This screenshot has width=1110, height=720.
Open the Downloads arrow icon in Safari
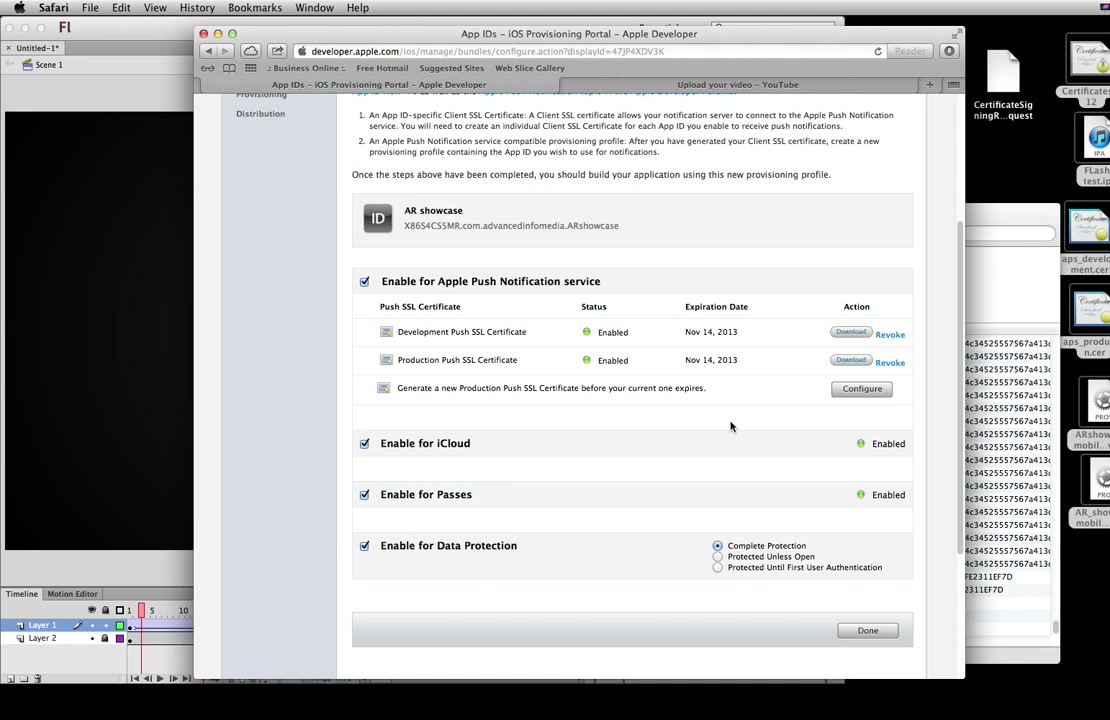949,51
